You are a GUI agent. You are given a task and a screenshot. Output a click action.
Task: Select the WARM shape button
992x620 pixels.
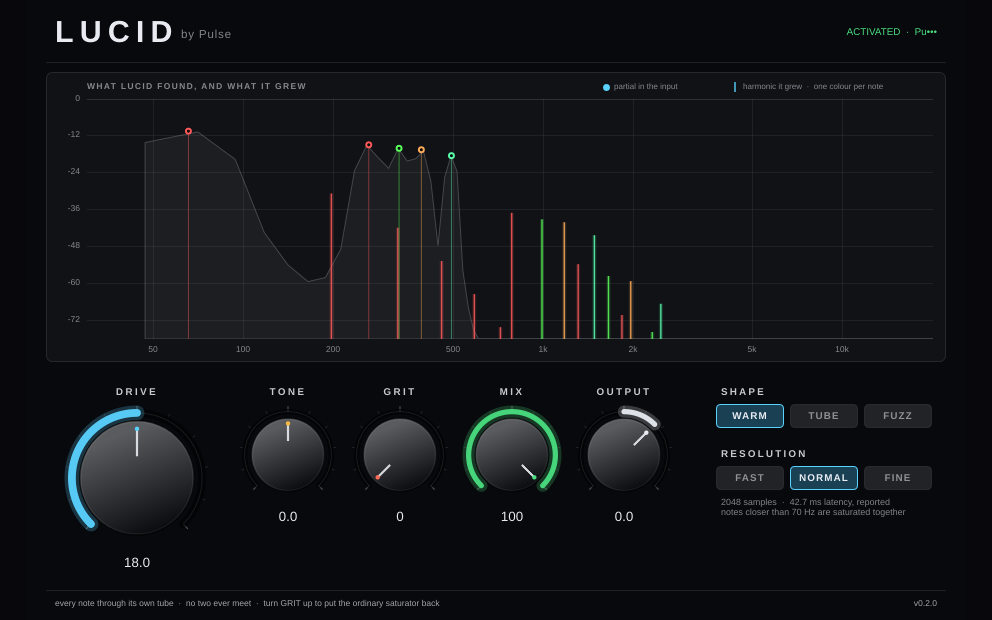[750, 416]
